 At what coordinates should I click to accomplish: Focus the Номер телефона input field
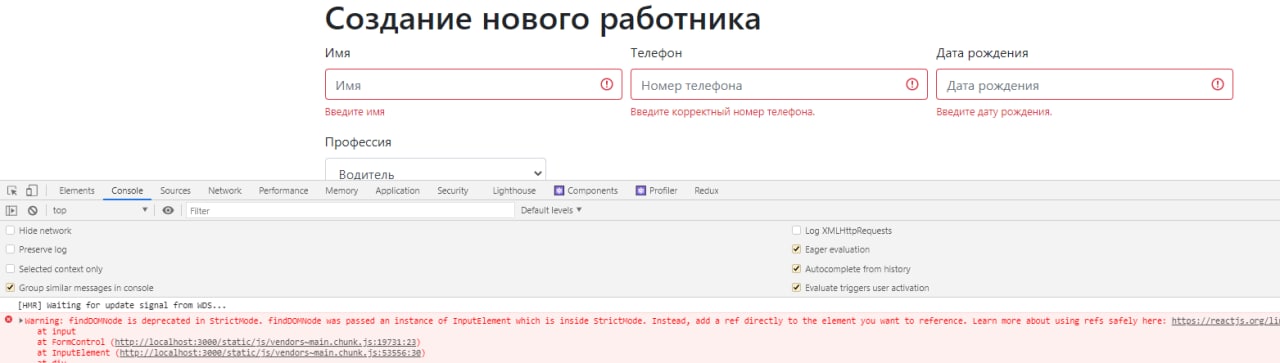pyautogui.click(x=779, y=85)
